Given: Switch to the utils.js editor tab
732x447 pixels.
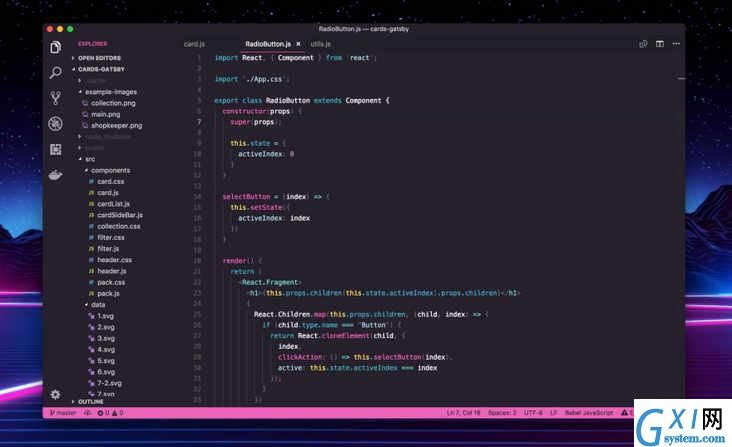Looking at the screenshot, I should coord(321,44).
